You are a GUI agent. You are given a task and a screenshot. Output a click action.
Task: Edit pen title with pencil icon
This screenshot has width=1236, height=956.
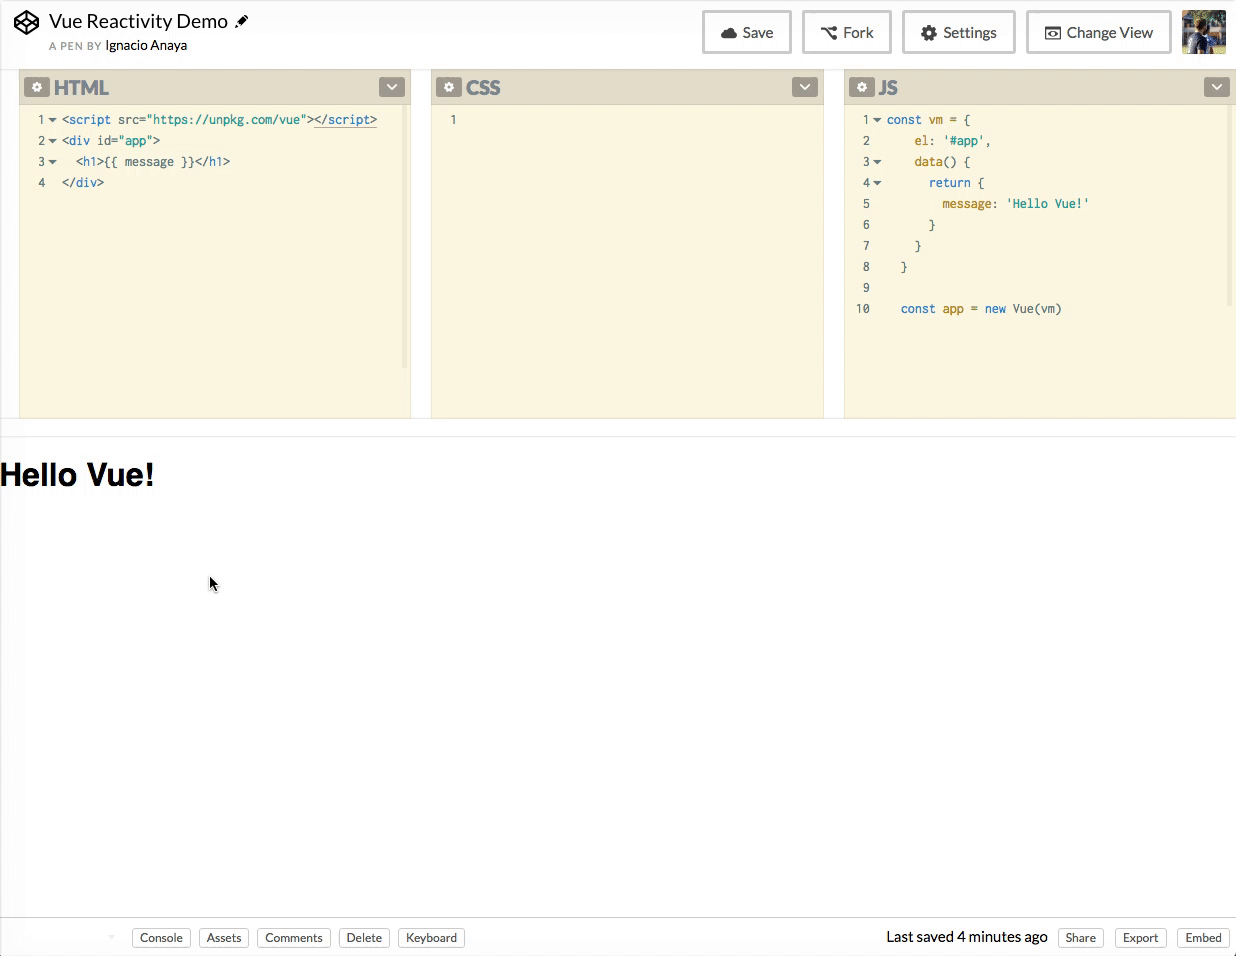coord(241,21)
